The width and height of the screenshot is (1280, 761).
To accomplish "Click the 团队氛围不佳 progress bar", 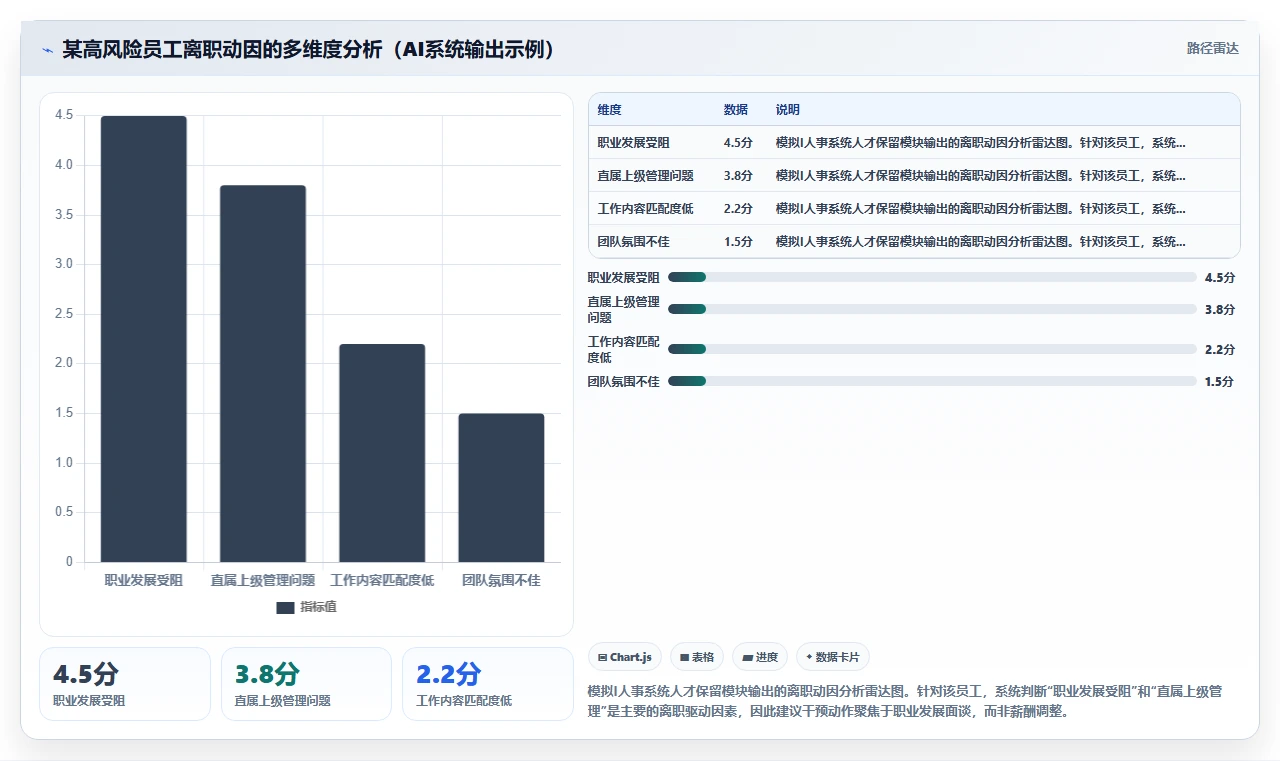I will [932, 381].
